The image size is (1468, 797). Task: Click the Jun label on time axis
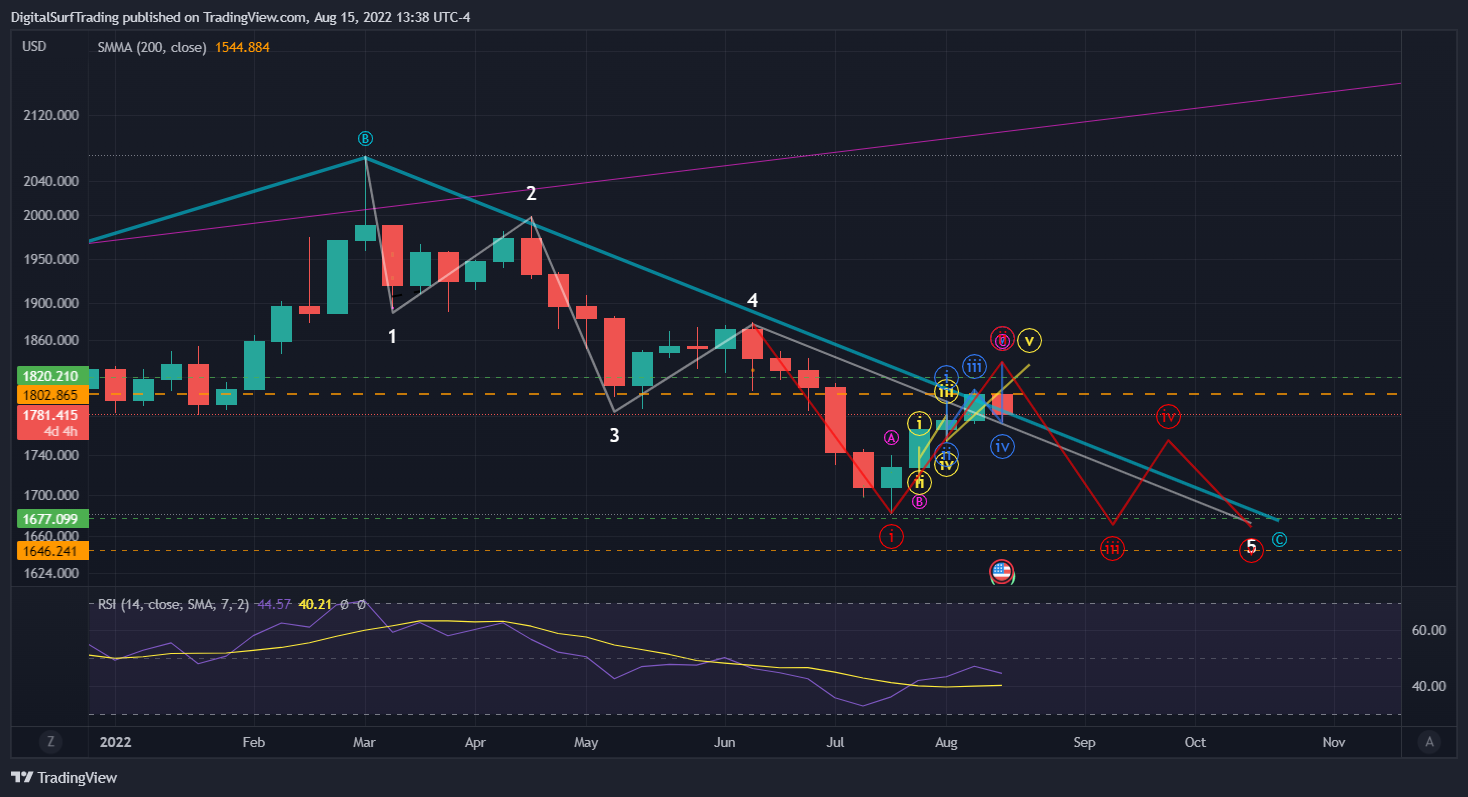[725, 742]
